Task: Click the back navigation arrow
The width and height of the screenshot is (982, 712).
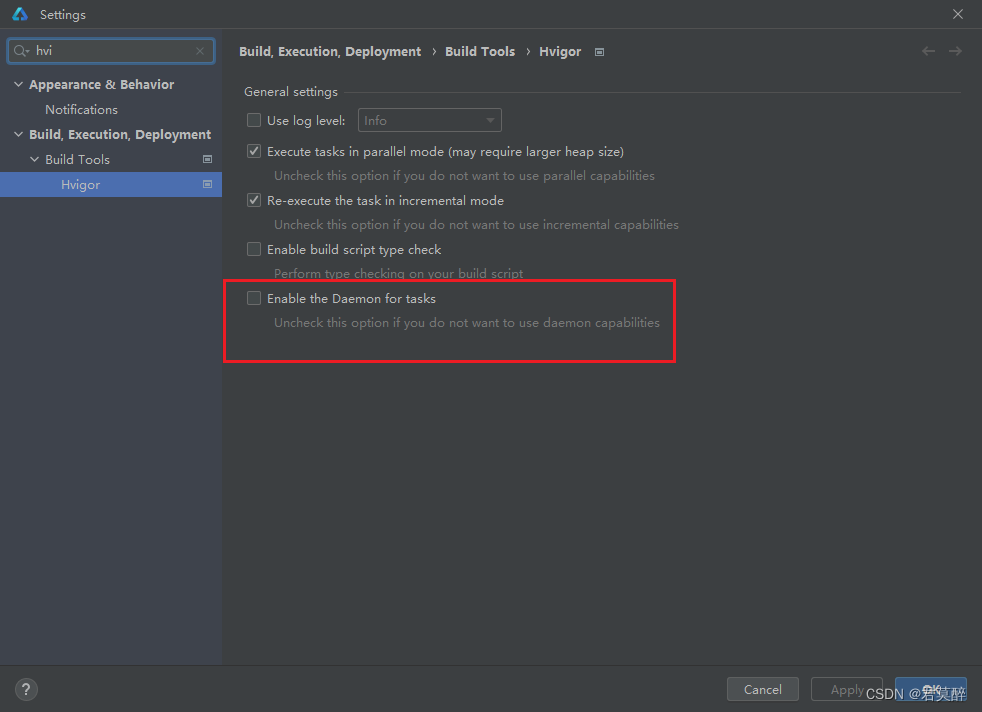Action: (x=927, y=51)
